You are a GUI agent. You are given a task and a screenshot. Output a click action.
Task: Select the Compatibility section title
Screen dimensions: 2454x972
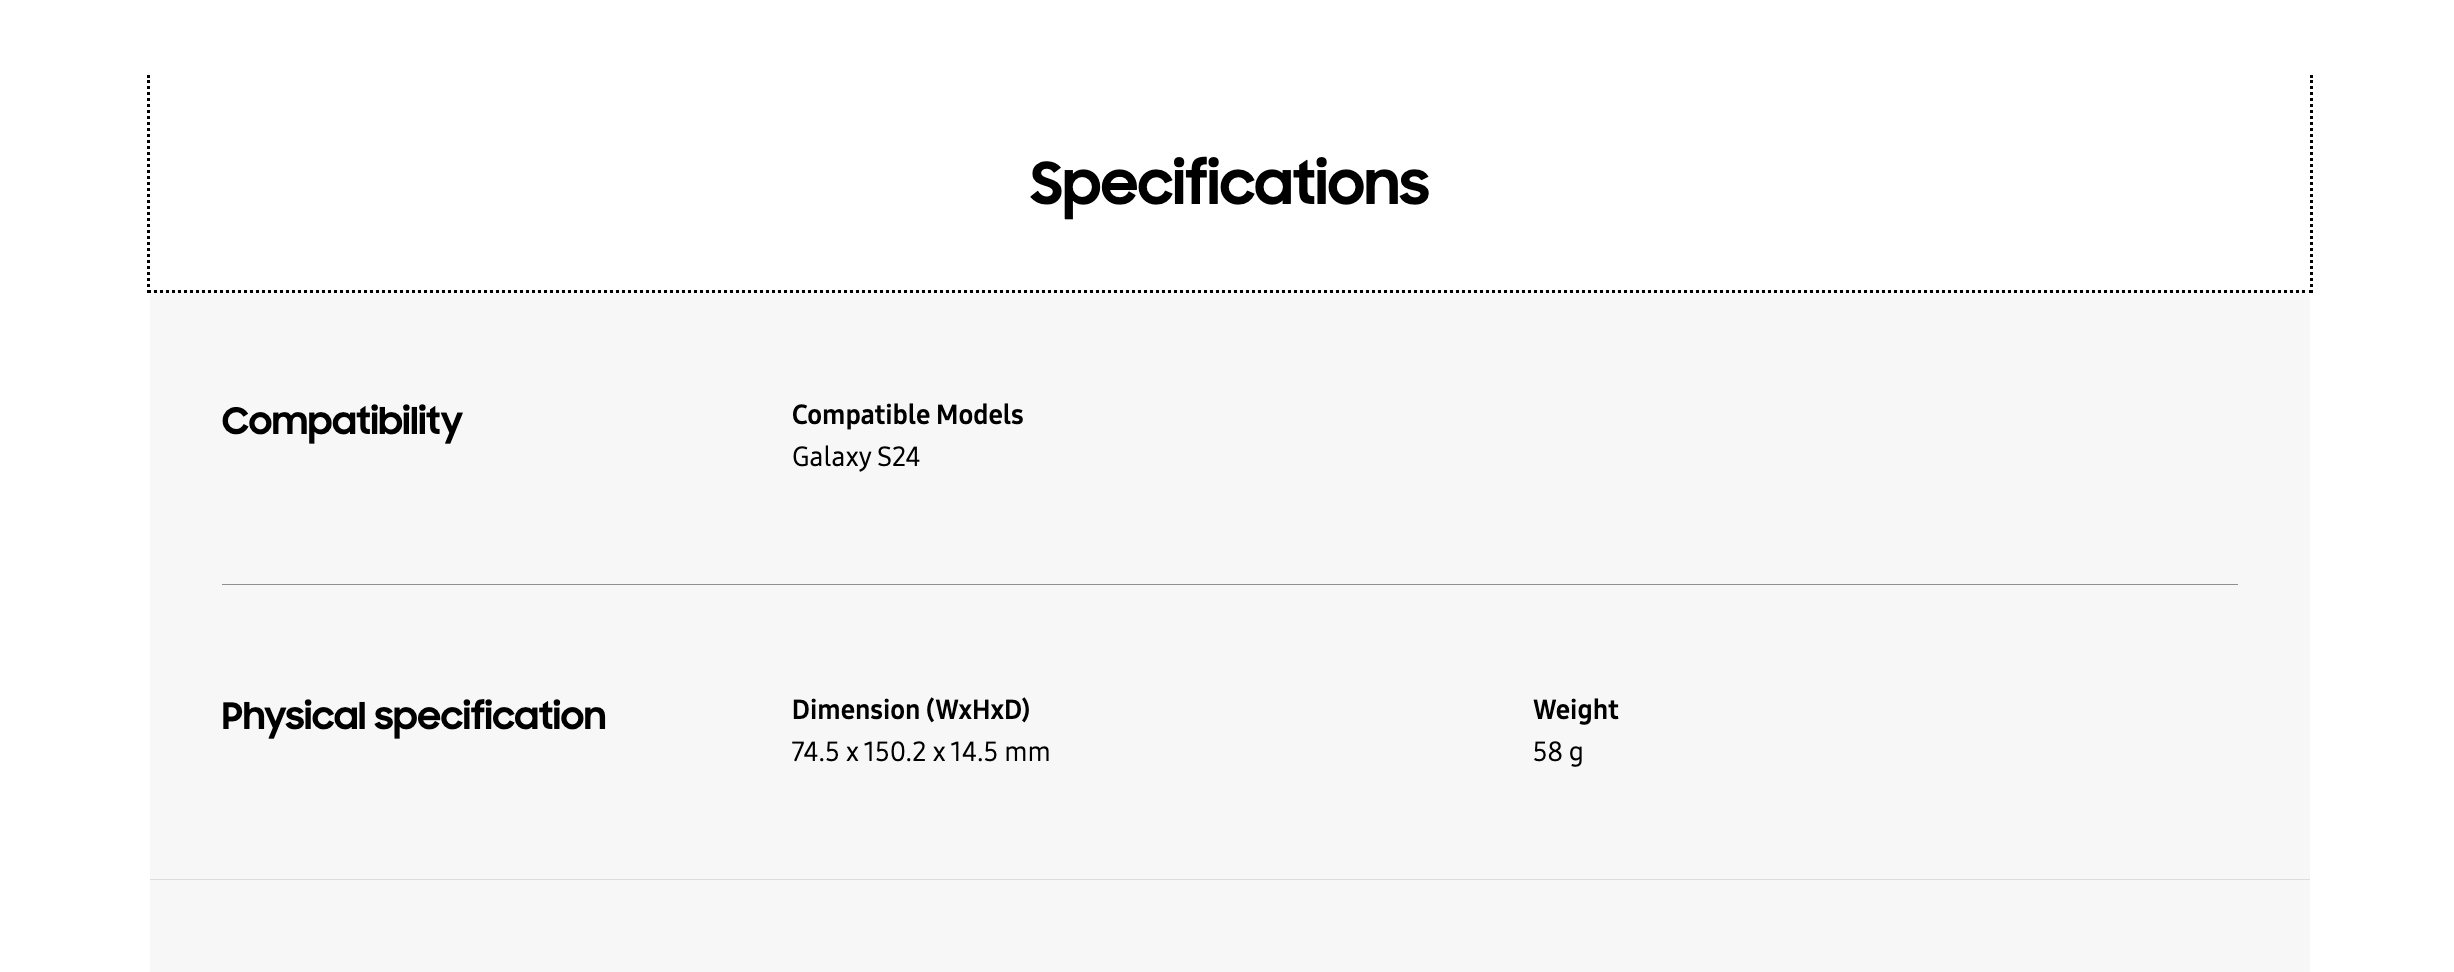point(341,421)
